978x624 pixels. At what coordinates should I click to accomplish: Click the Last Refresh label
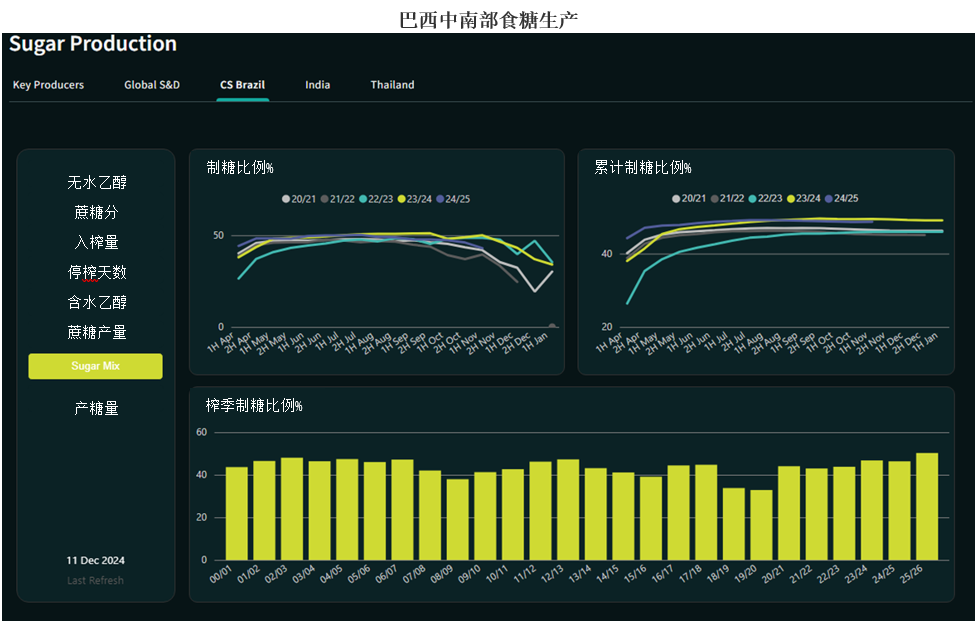(x=96, y=581)
